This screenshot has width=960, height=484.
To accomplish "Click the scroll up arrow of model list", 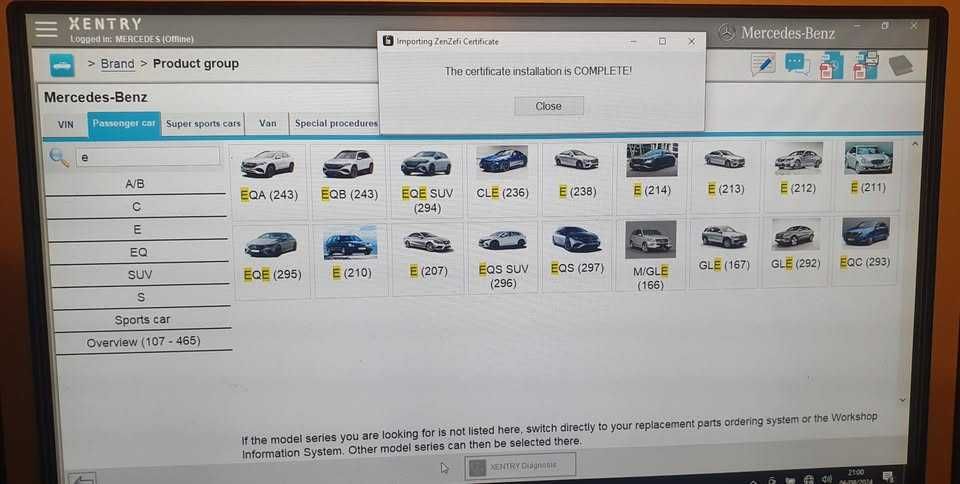I will click(915, 144).
